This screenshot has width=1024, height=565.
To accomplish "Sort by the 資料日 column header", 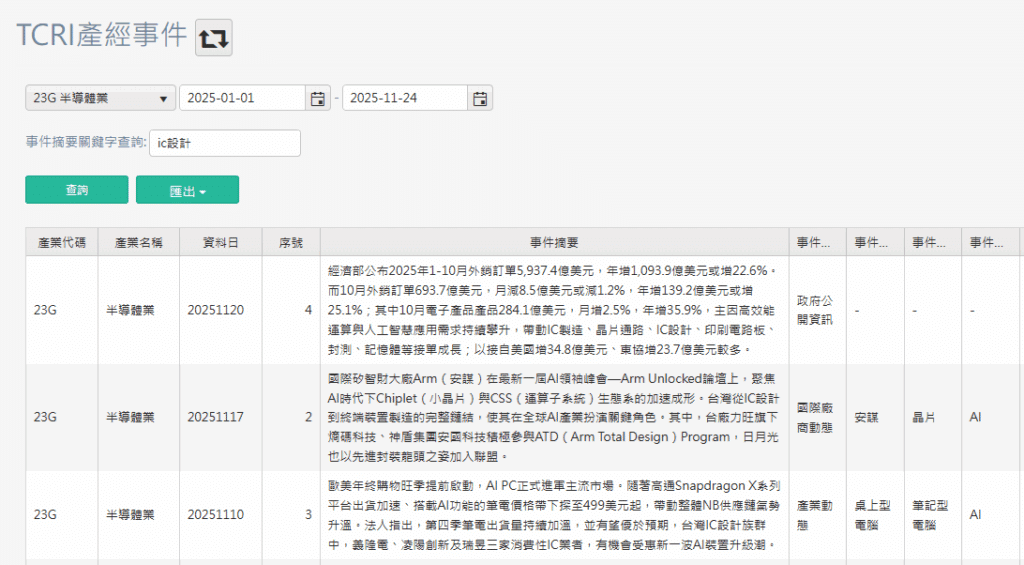I will 221,242.
